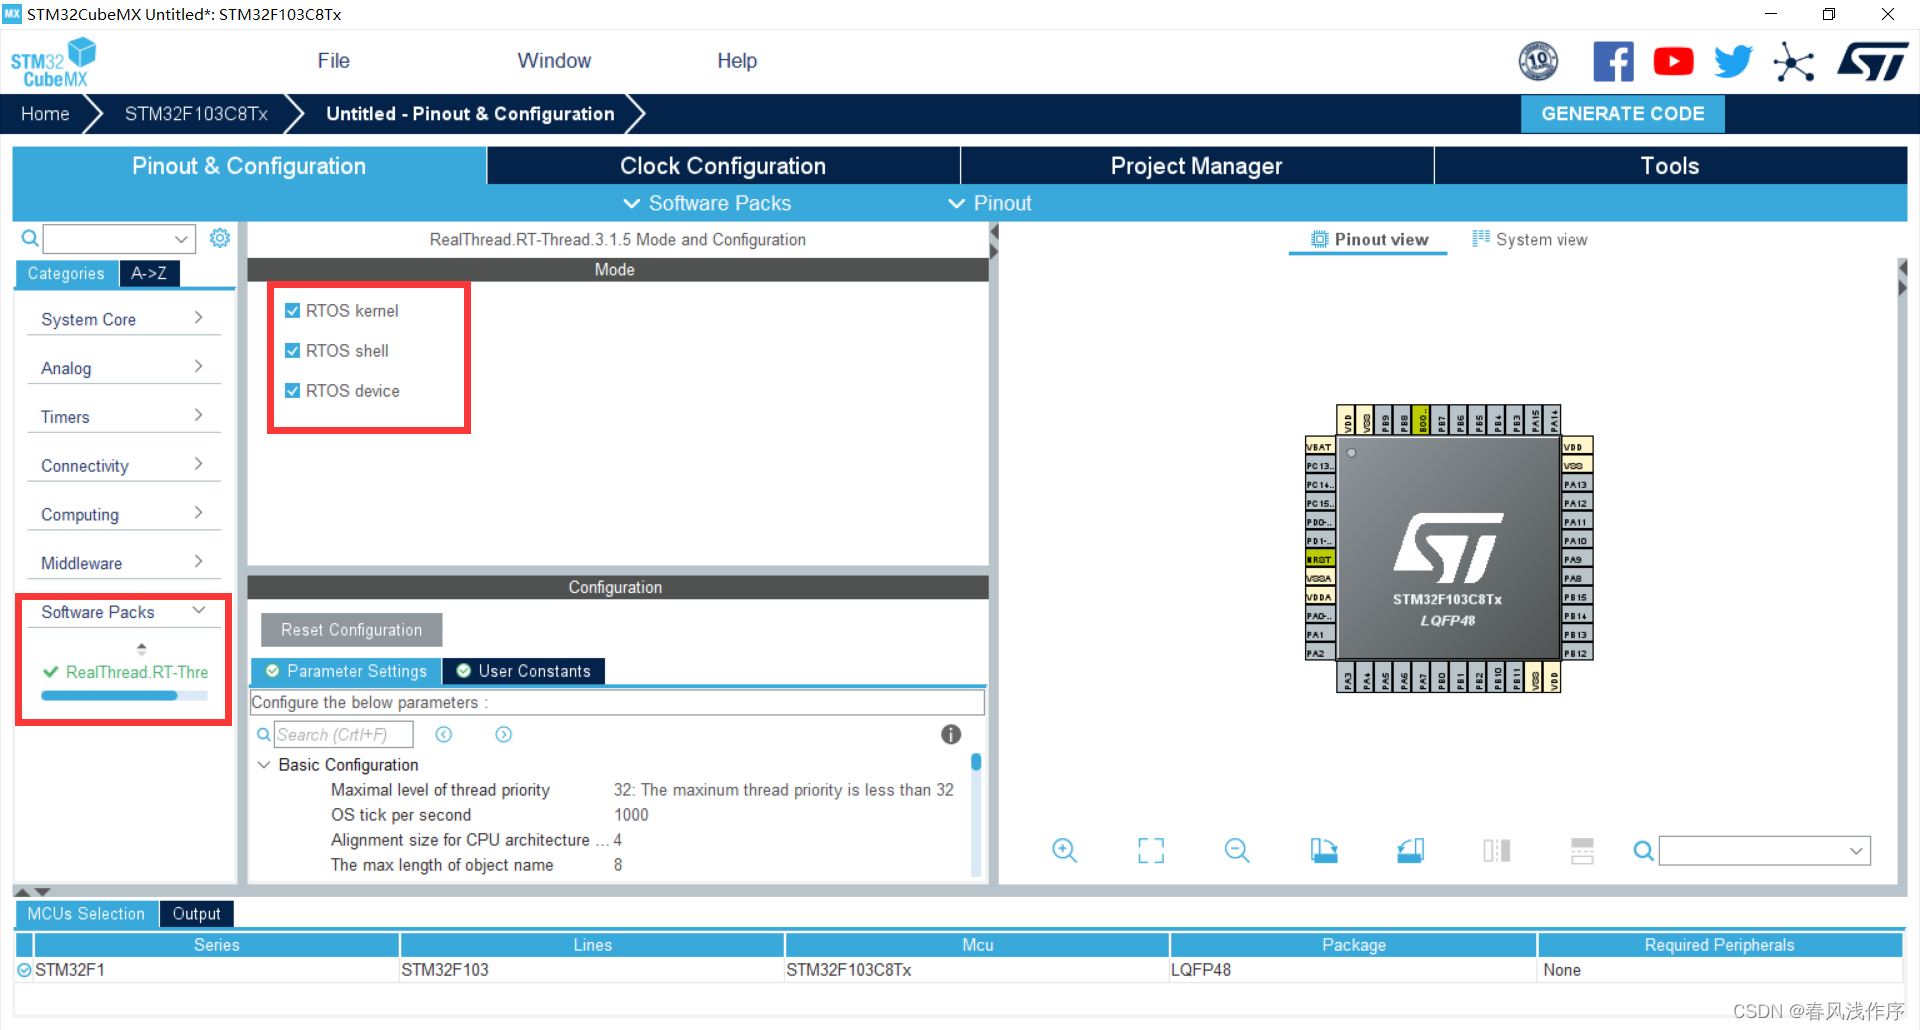This screenshot has width=1920, height=1030.
Task: Click the BOOT0 pin on the chip
Action: tap(1423, 420)
